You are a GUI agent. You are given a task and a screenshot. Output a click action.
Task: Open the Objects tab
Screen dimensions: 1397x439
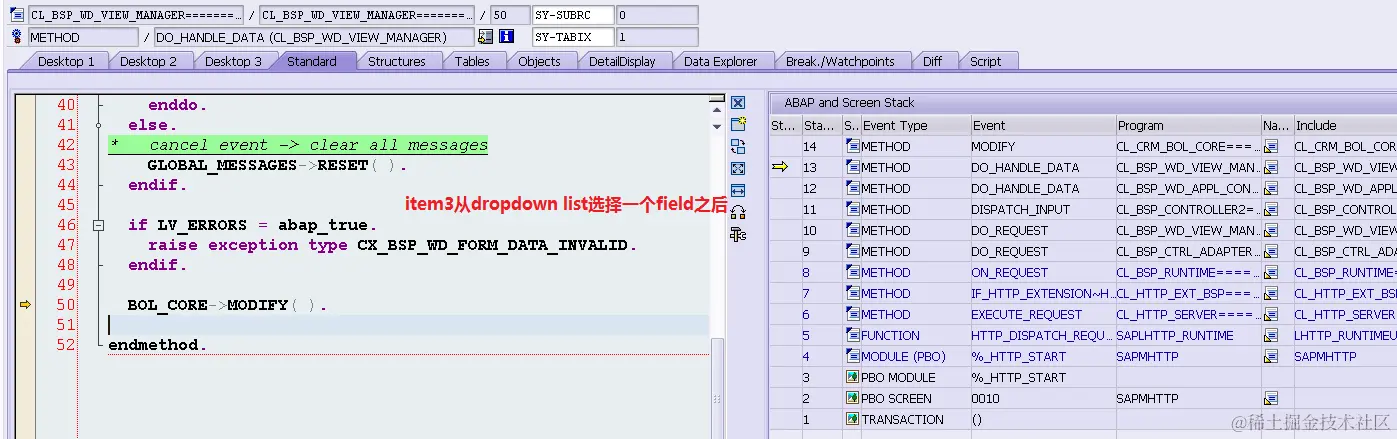[540, 61]
